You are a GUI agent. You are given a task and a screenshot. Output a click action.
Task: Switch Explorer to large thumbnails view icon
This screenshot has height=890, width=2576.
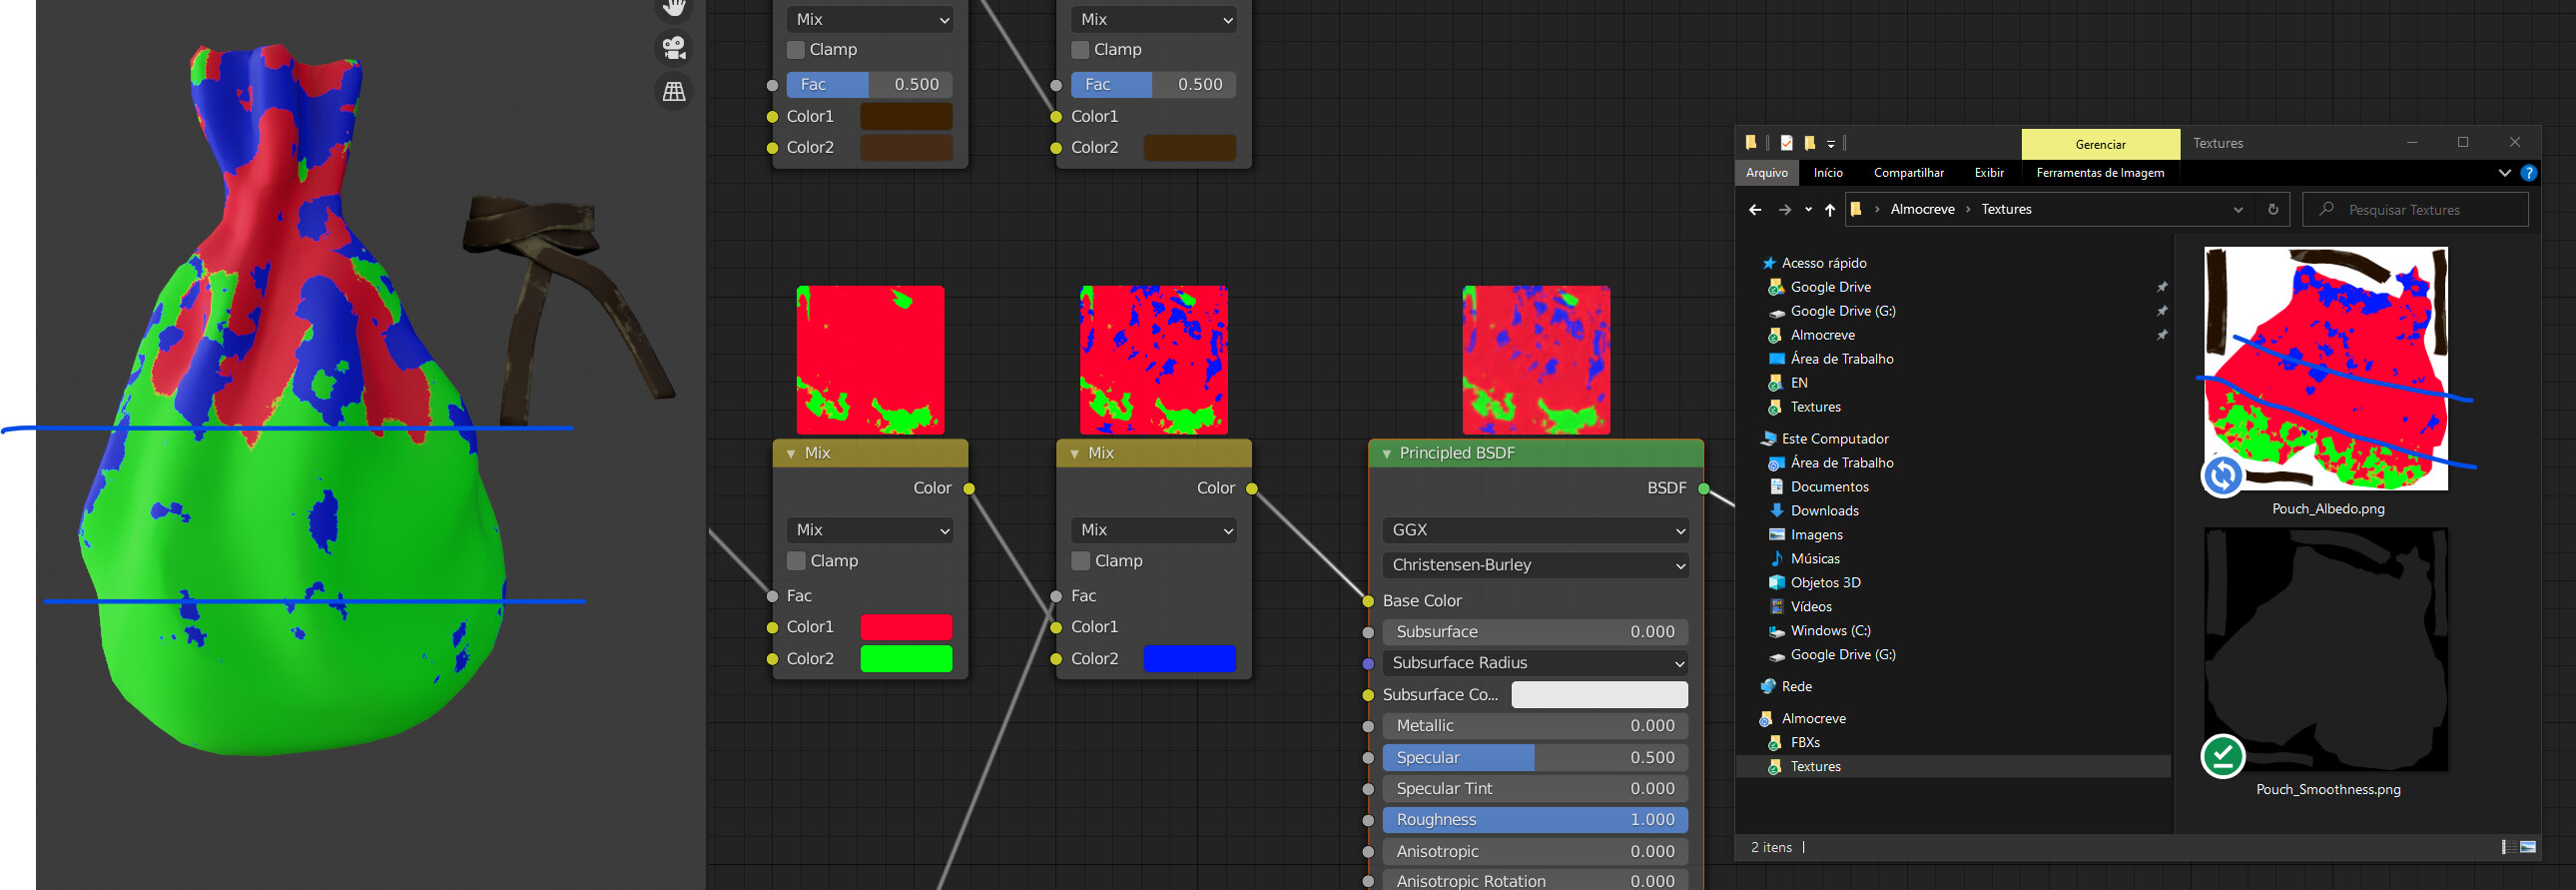2528,847
